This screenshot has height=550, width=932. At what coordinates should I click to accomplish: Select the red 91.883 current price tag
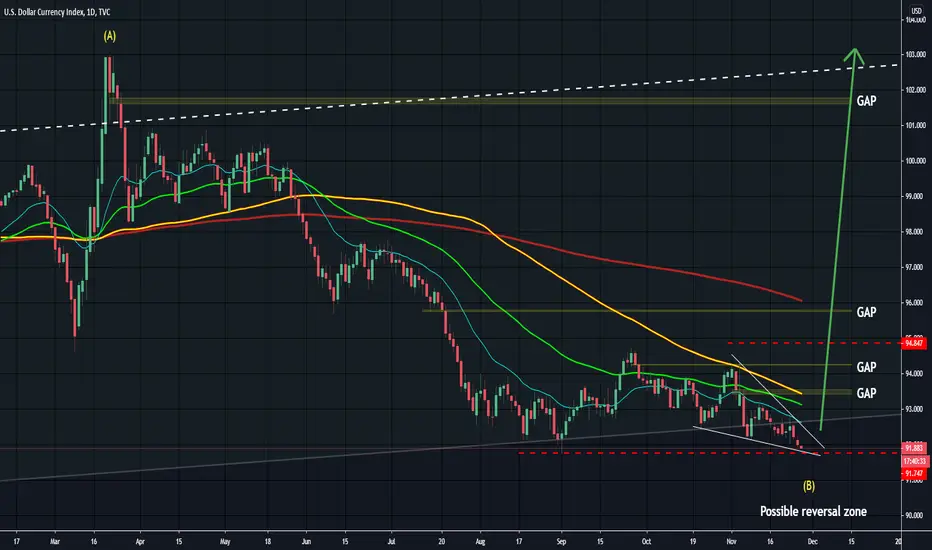point(915,448)
